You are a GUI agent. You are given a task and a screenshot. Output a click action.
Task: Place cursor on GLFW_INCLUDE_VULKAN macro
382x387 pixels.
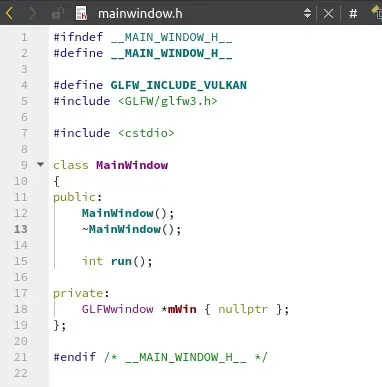pos(179,85)
